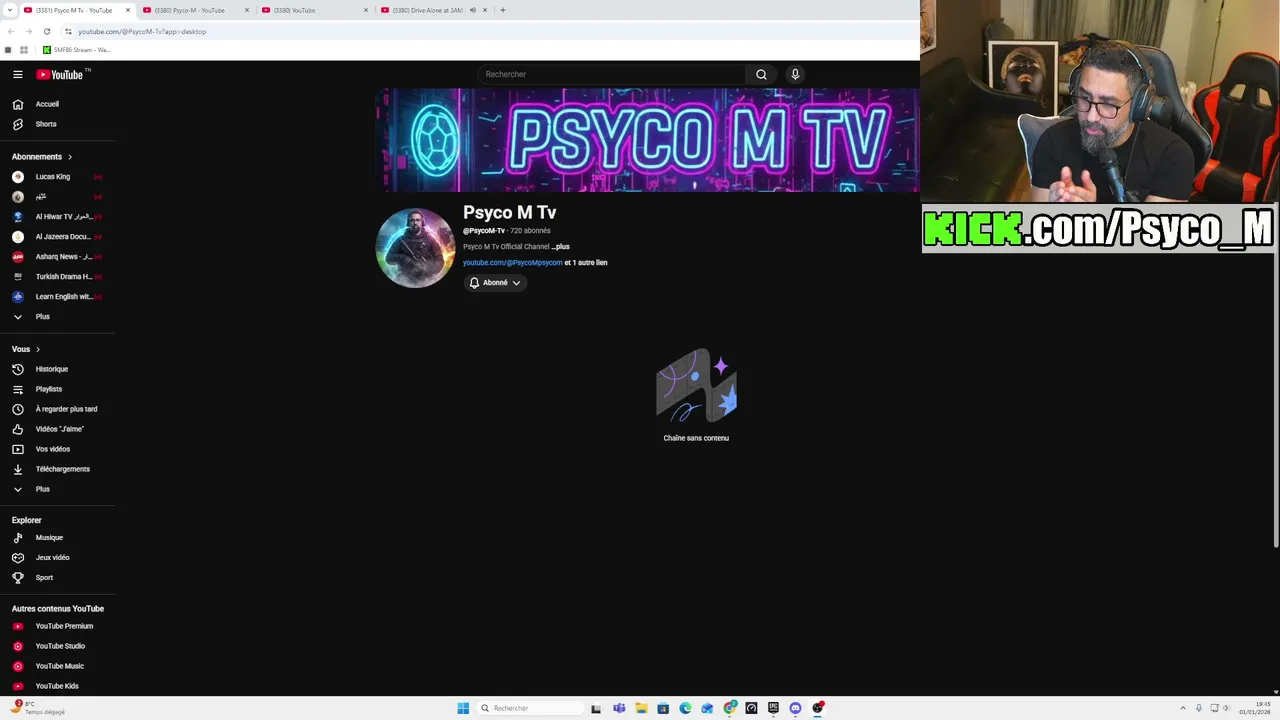Open YouTube Music link
1280x720 pixels.
coord(58,666)
